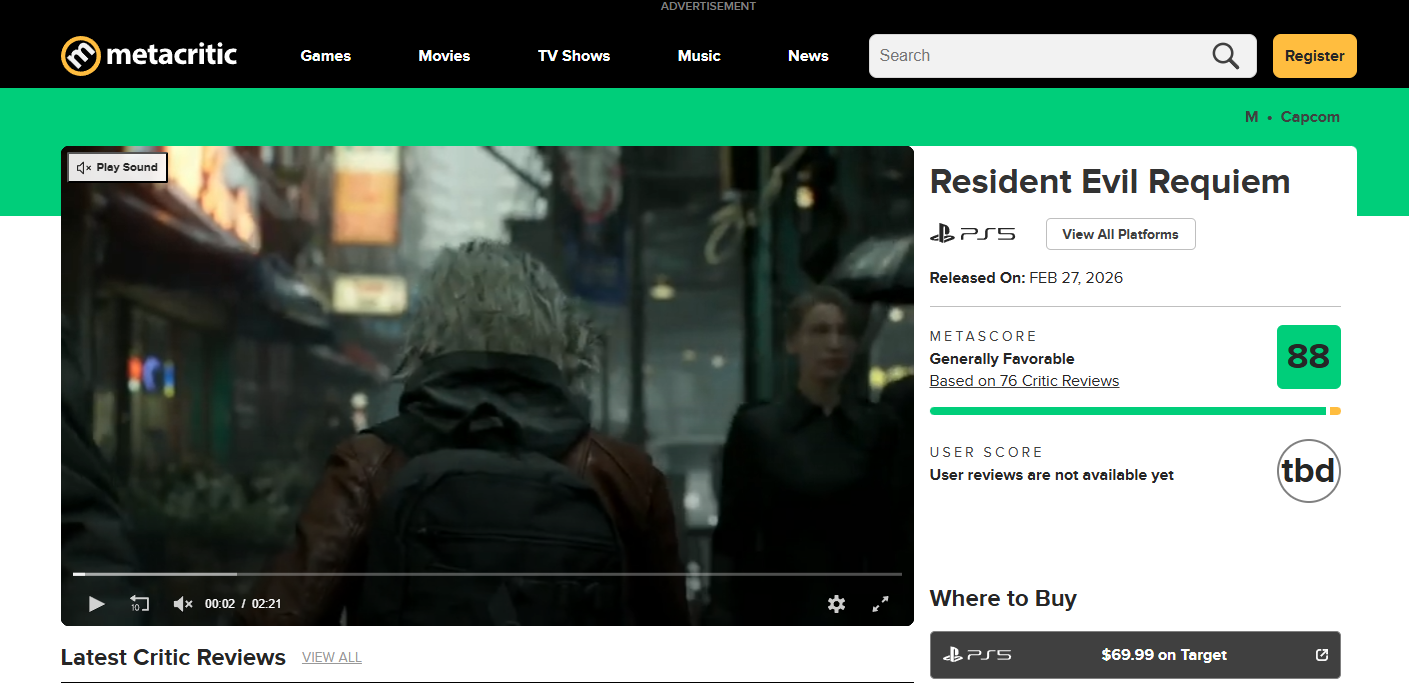Click the Register button

(1314, 55)
